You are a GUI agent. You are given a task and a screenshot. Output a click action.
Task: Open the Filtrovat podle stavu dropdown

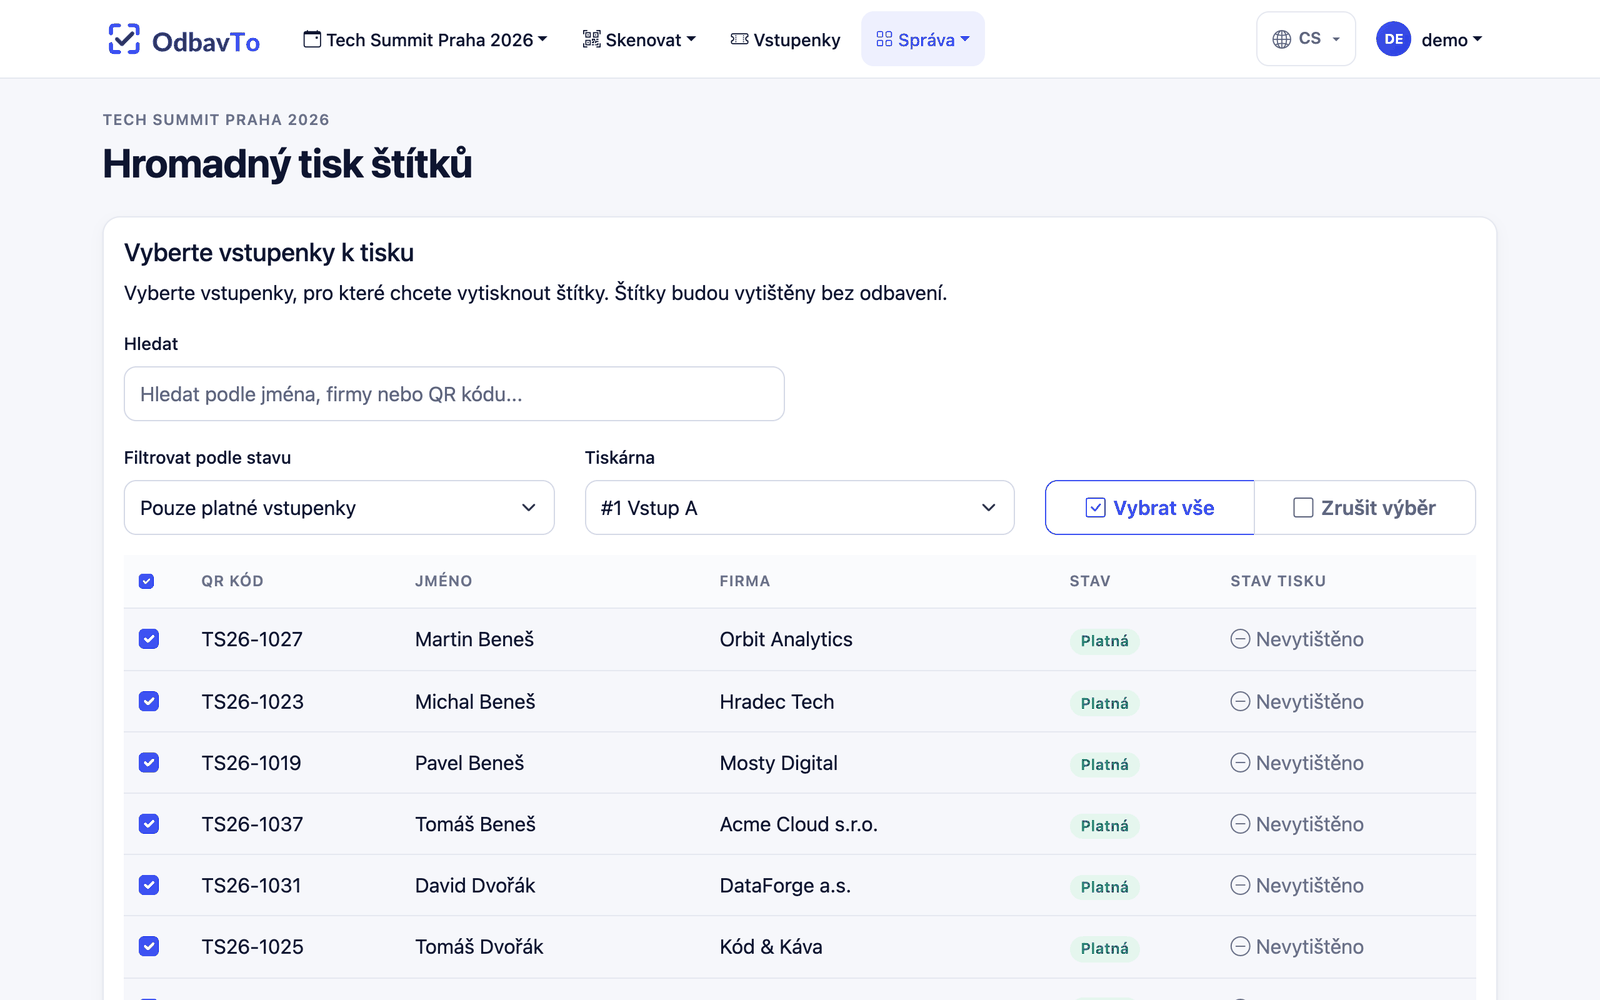point(339,508)
